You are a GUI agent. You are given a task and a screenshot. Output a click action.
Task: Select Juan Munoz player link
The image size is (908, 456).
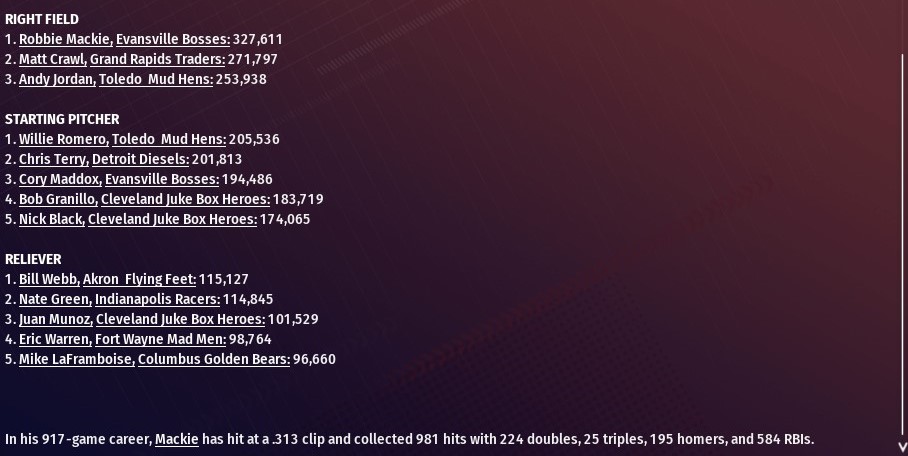(x=56, y=319)
